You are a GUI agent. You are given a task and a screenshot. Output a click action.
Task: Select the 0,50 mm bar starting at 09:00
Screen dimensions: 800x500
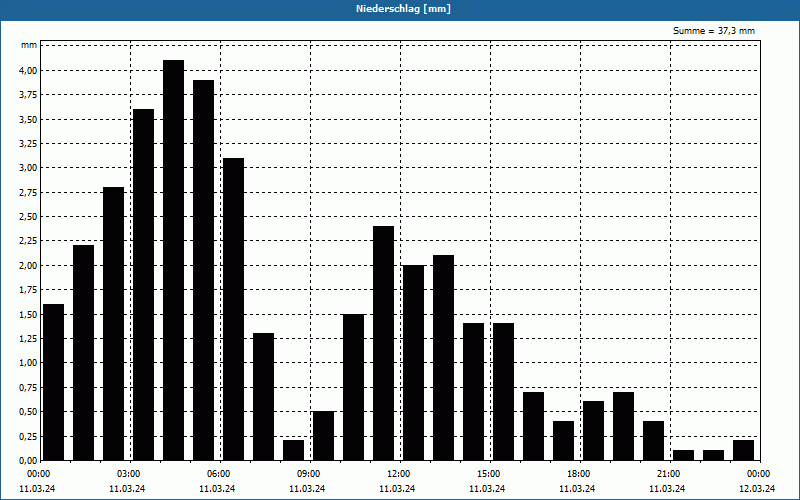click(323, 436)
